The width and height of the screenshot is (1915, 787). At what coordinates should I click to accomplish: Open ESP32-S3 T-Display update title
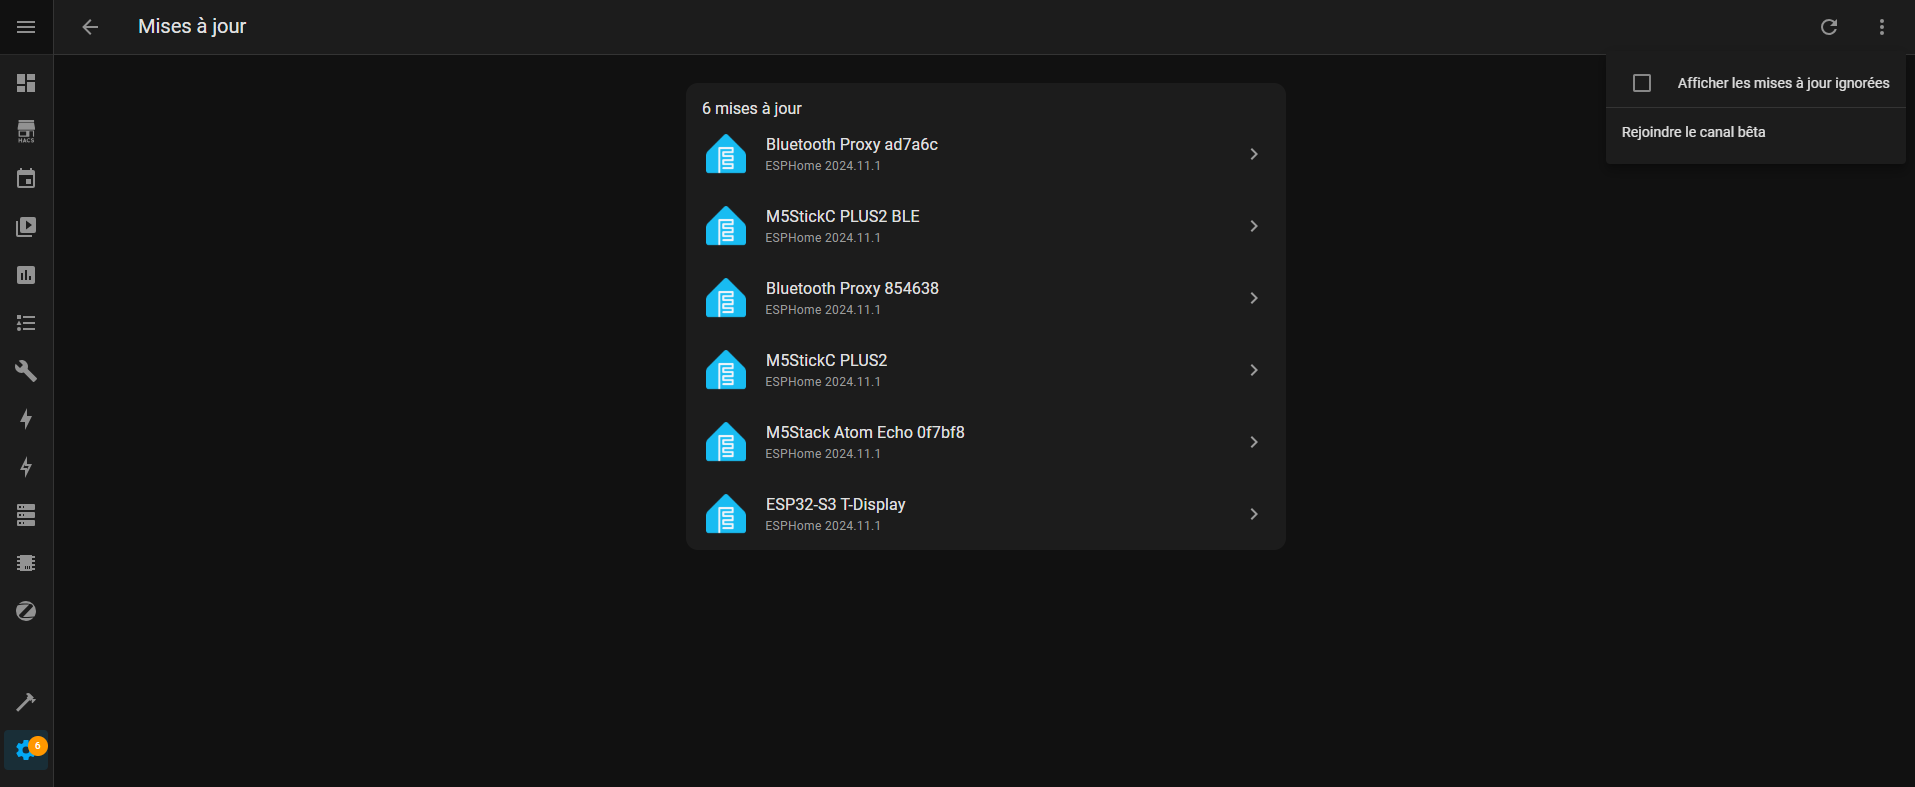tap(835, 504)
